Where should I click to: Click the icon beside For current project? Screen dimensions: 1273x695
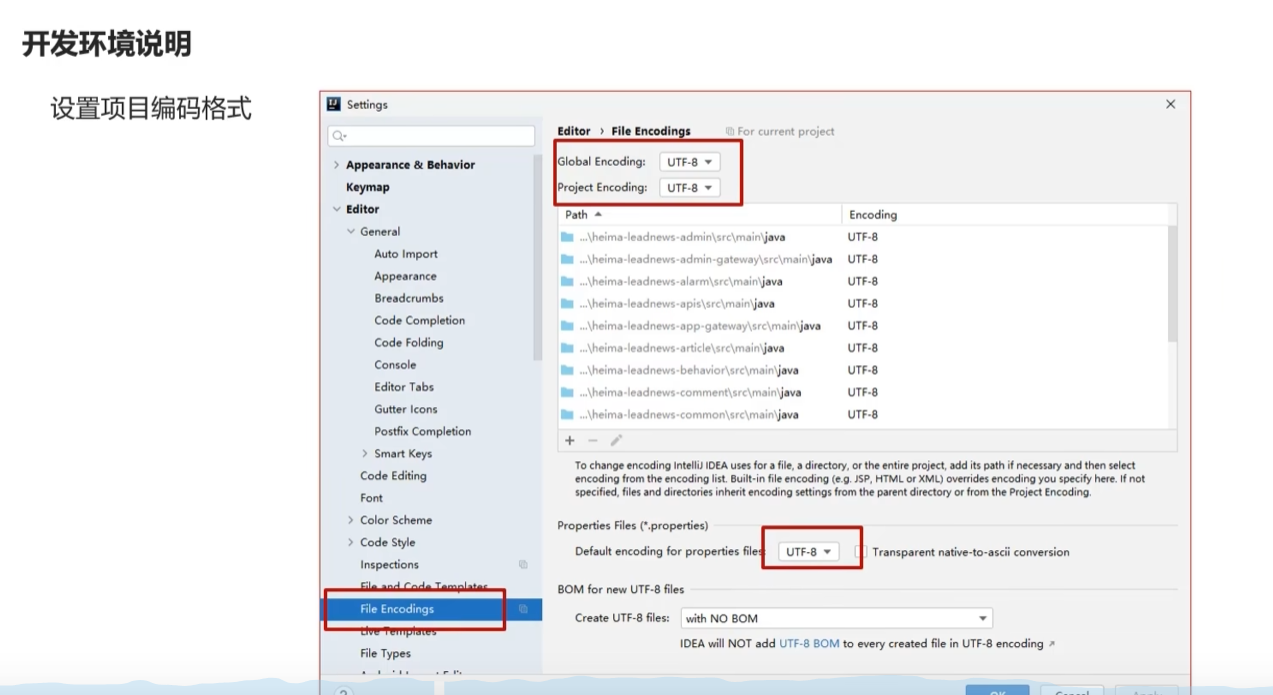click(730, 131)
